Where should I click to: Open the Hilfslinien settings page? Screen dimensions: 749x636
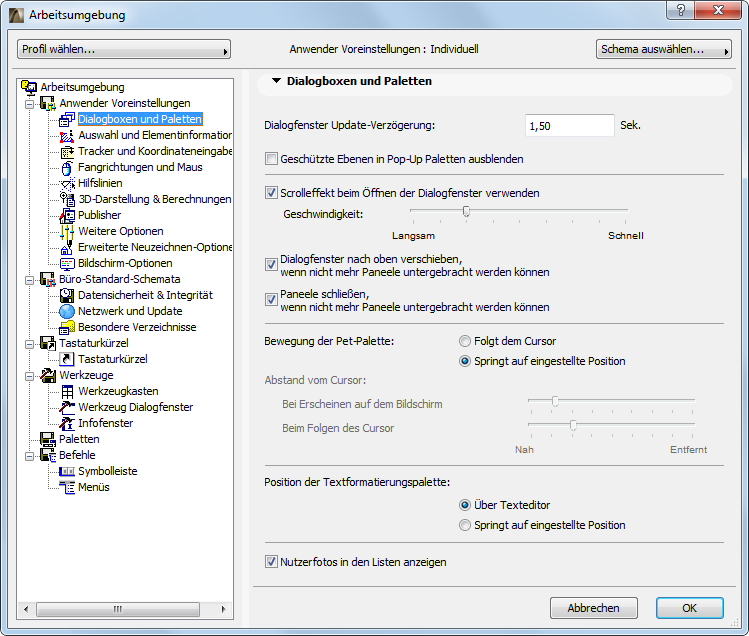(100, 183)
